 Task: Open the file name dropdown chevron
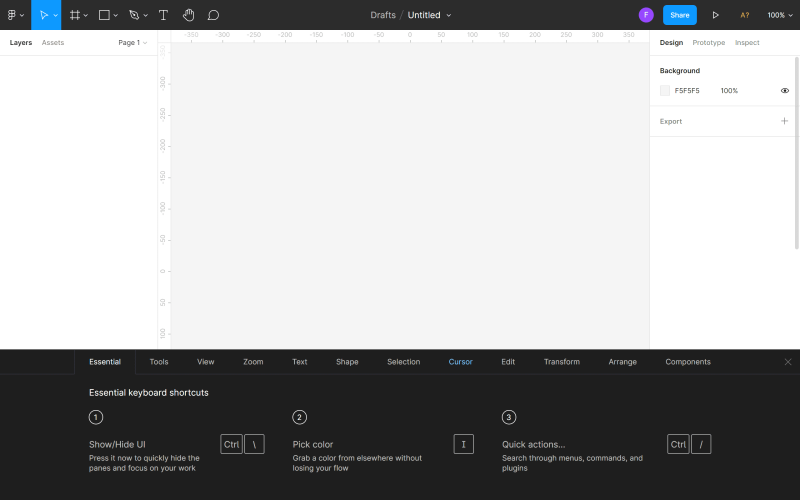[x=449, y=15]
